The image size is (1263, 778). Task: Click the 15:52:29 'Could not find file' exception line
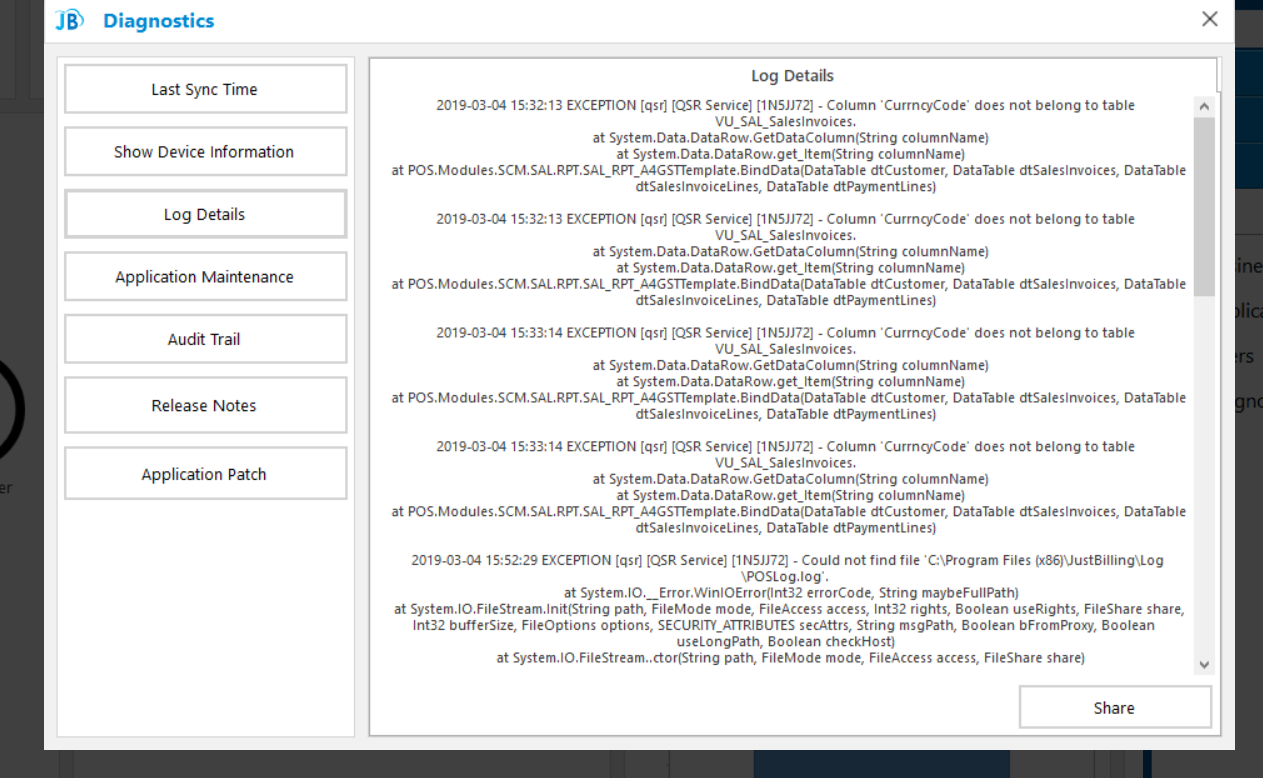pyautogui.click(x=788, y=561)
